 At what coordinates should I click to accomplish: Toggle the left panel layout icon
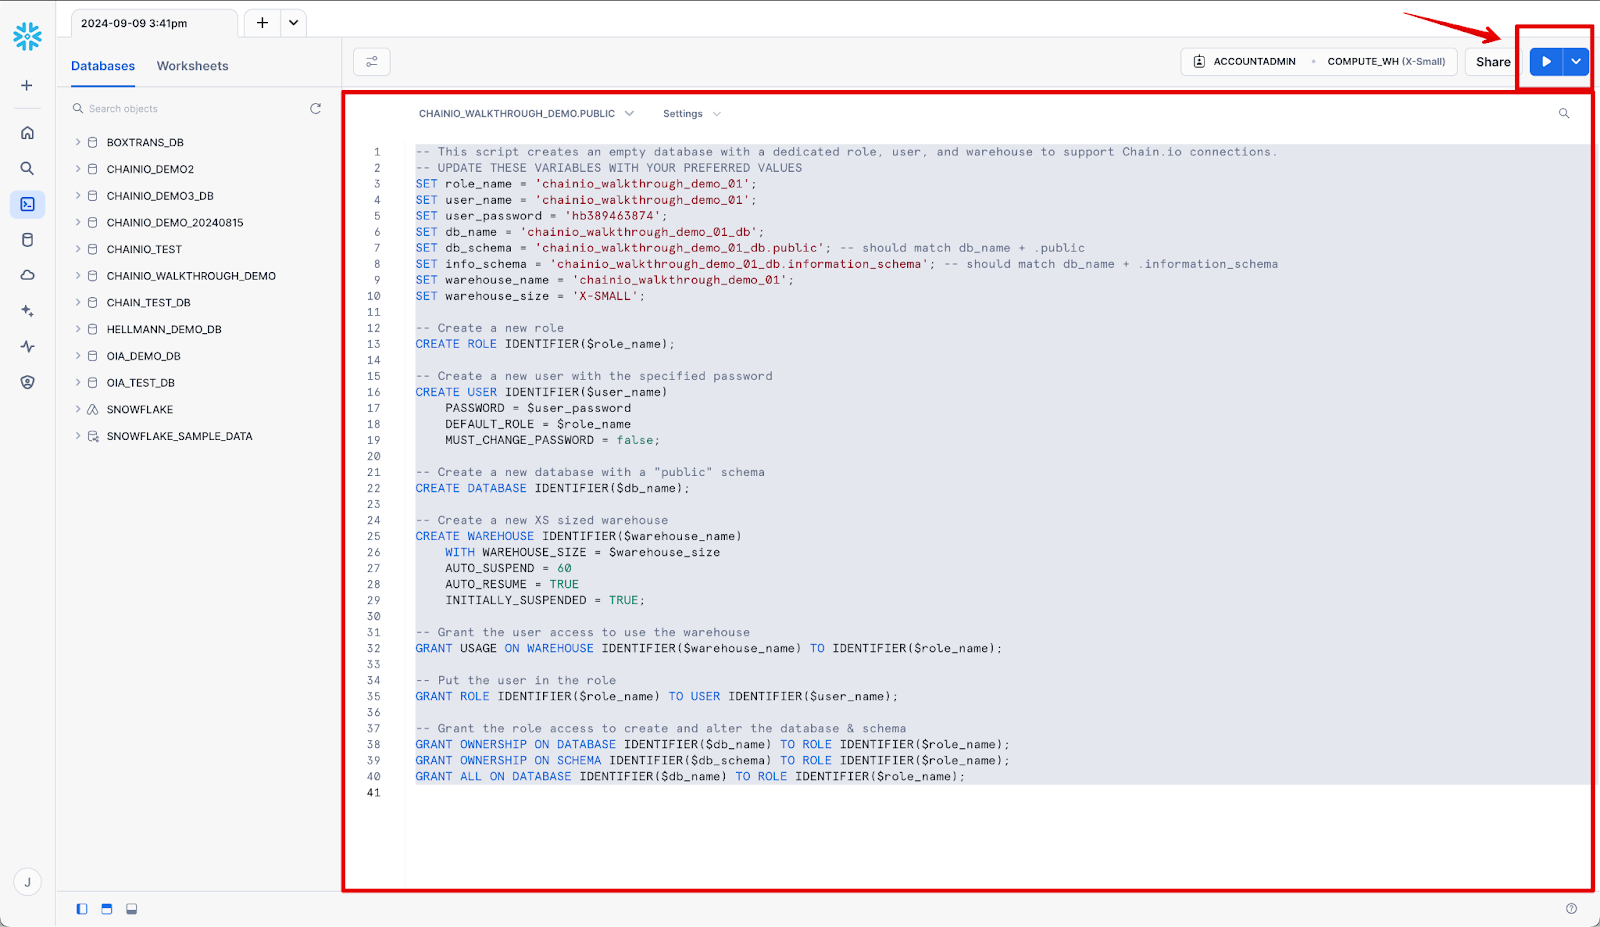point(82,909)
